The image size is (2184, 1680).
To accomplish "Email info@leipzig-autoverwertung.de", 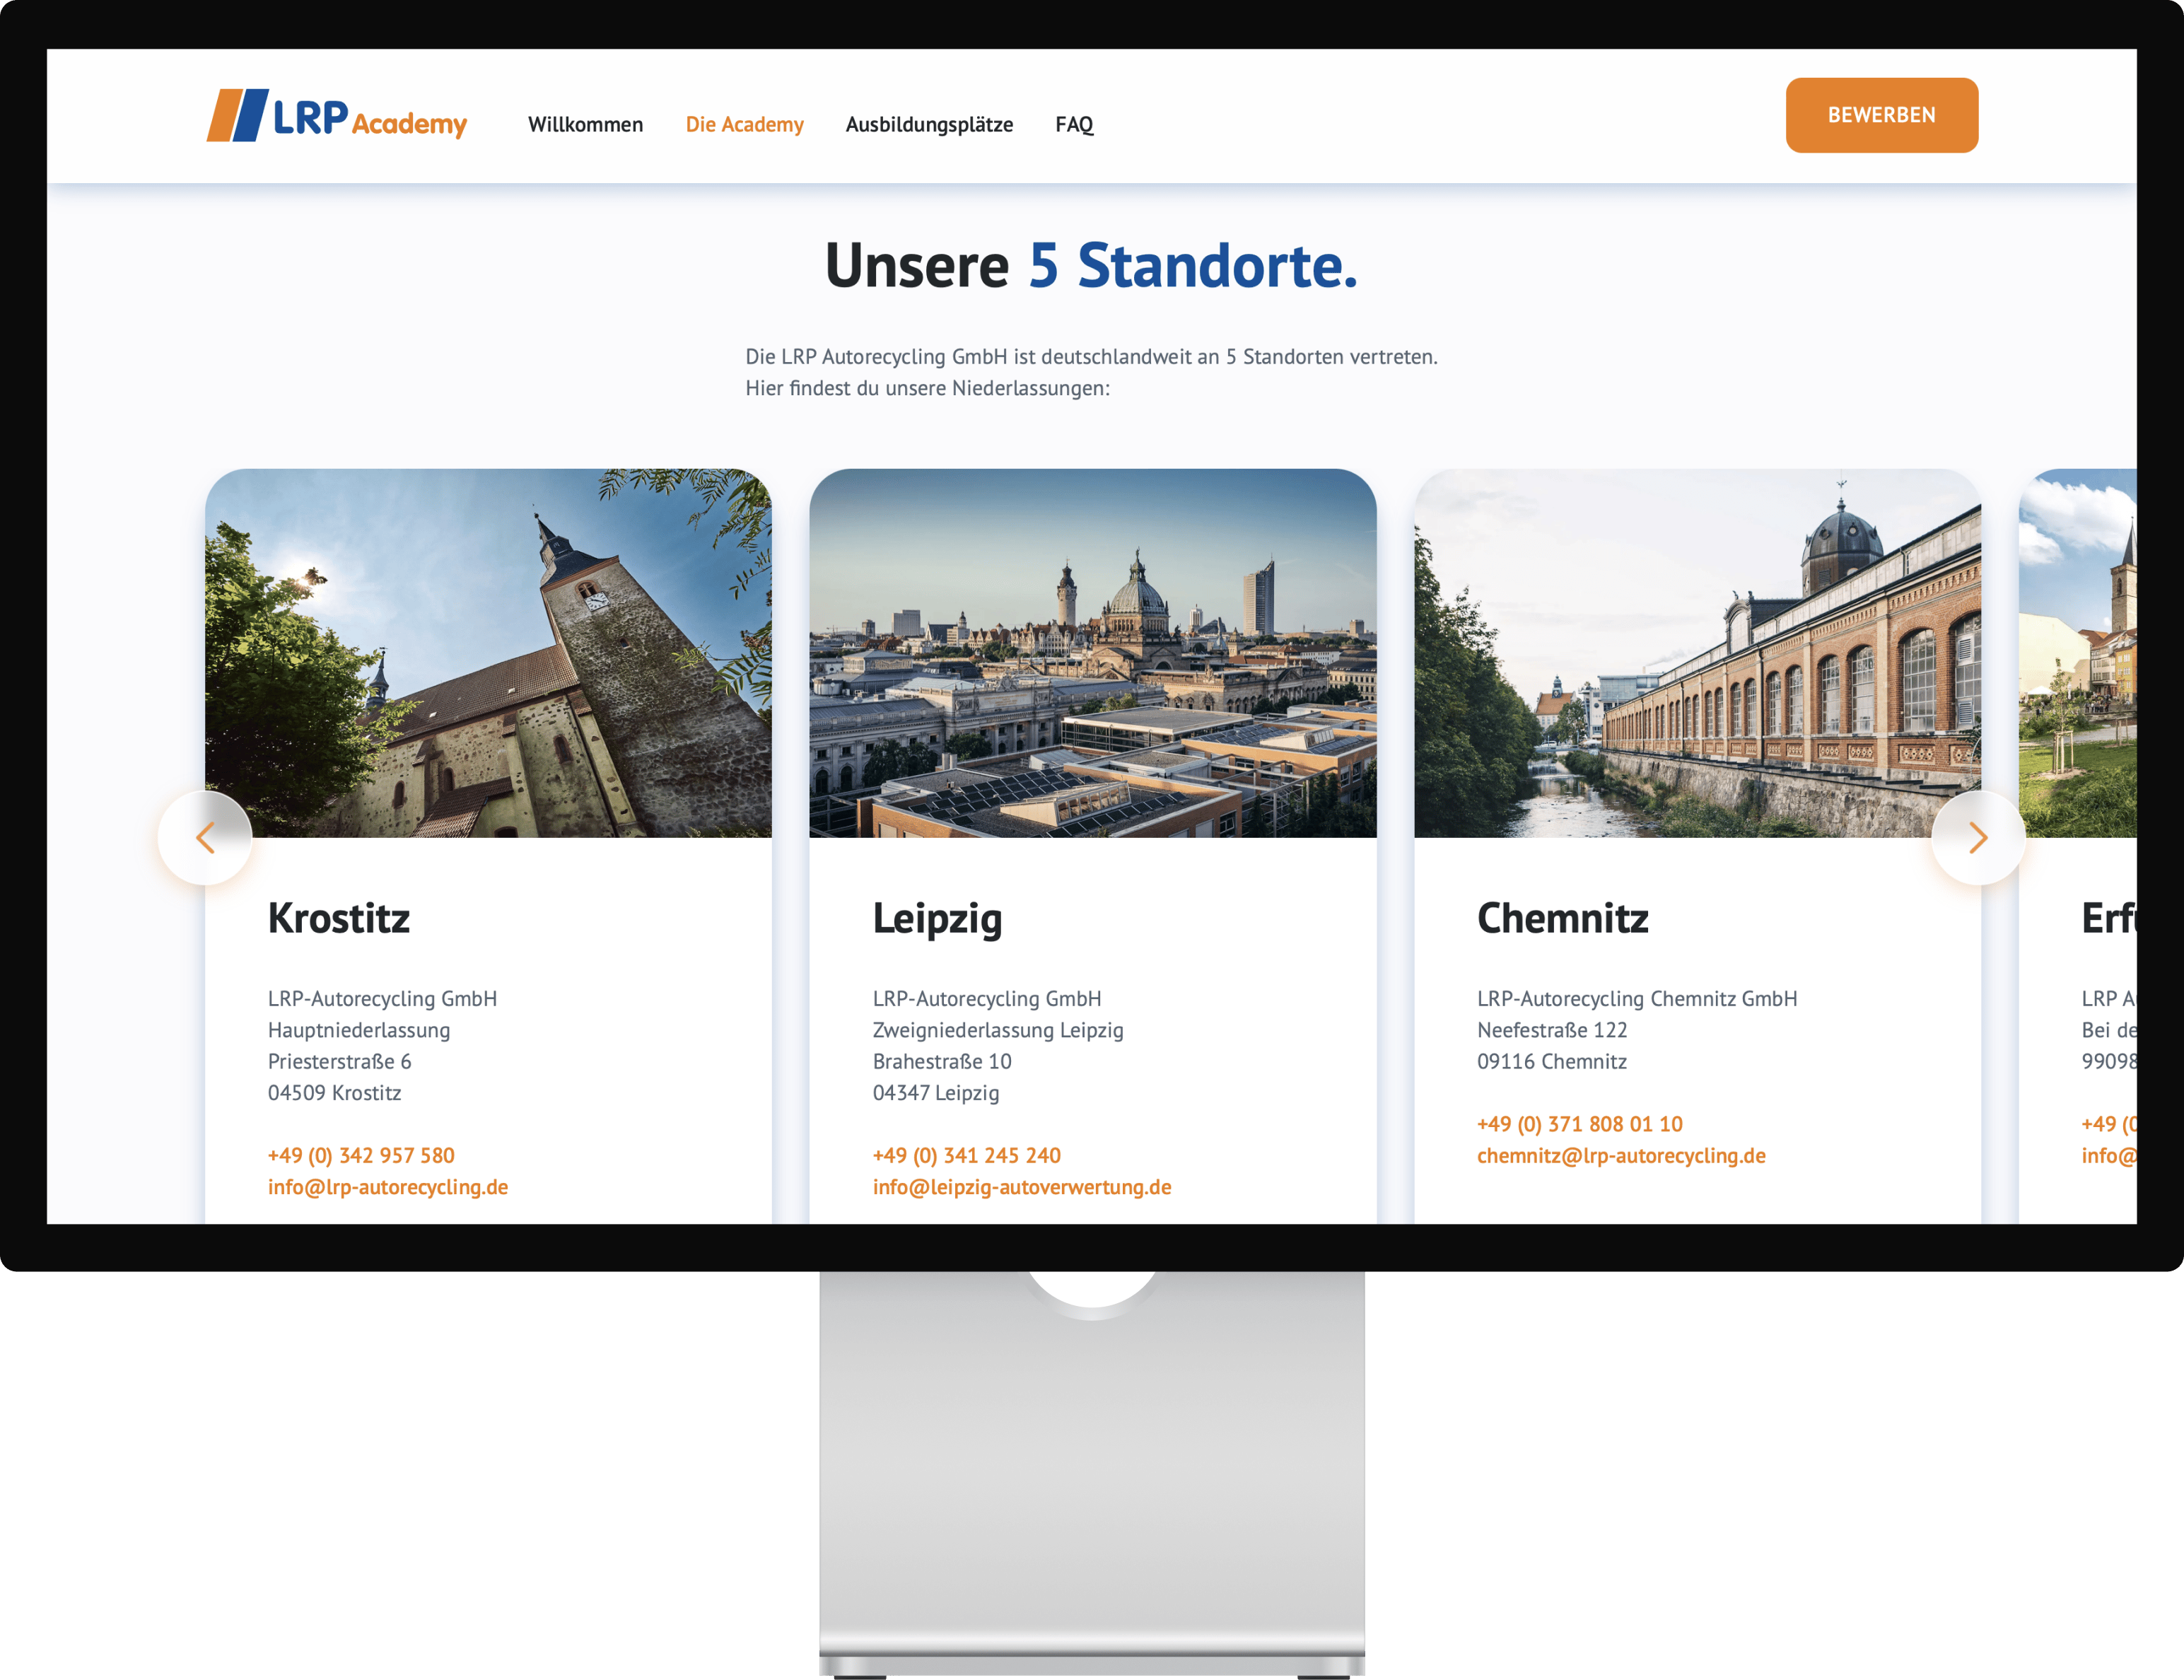I will tap(1021, 1187).
